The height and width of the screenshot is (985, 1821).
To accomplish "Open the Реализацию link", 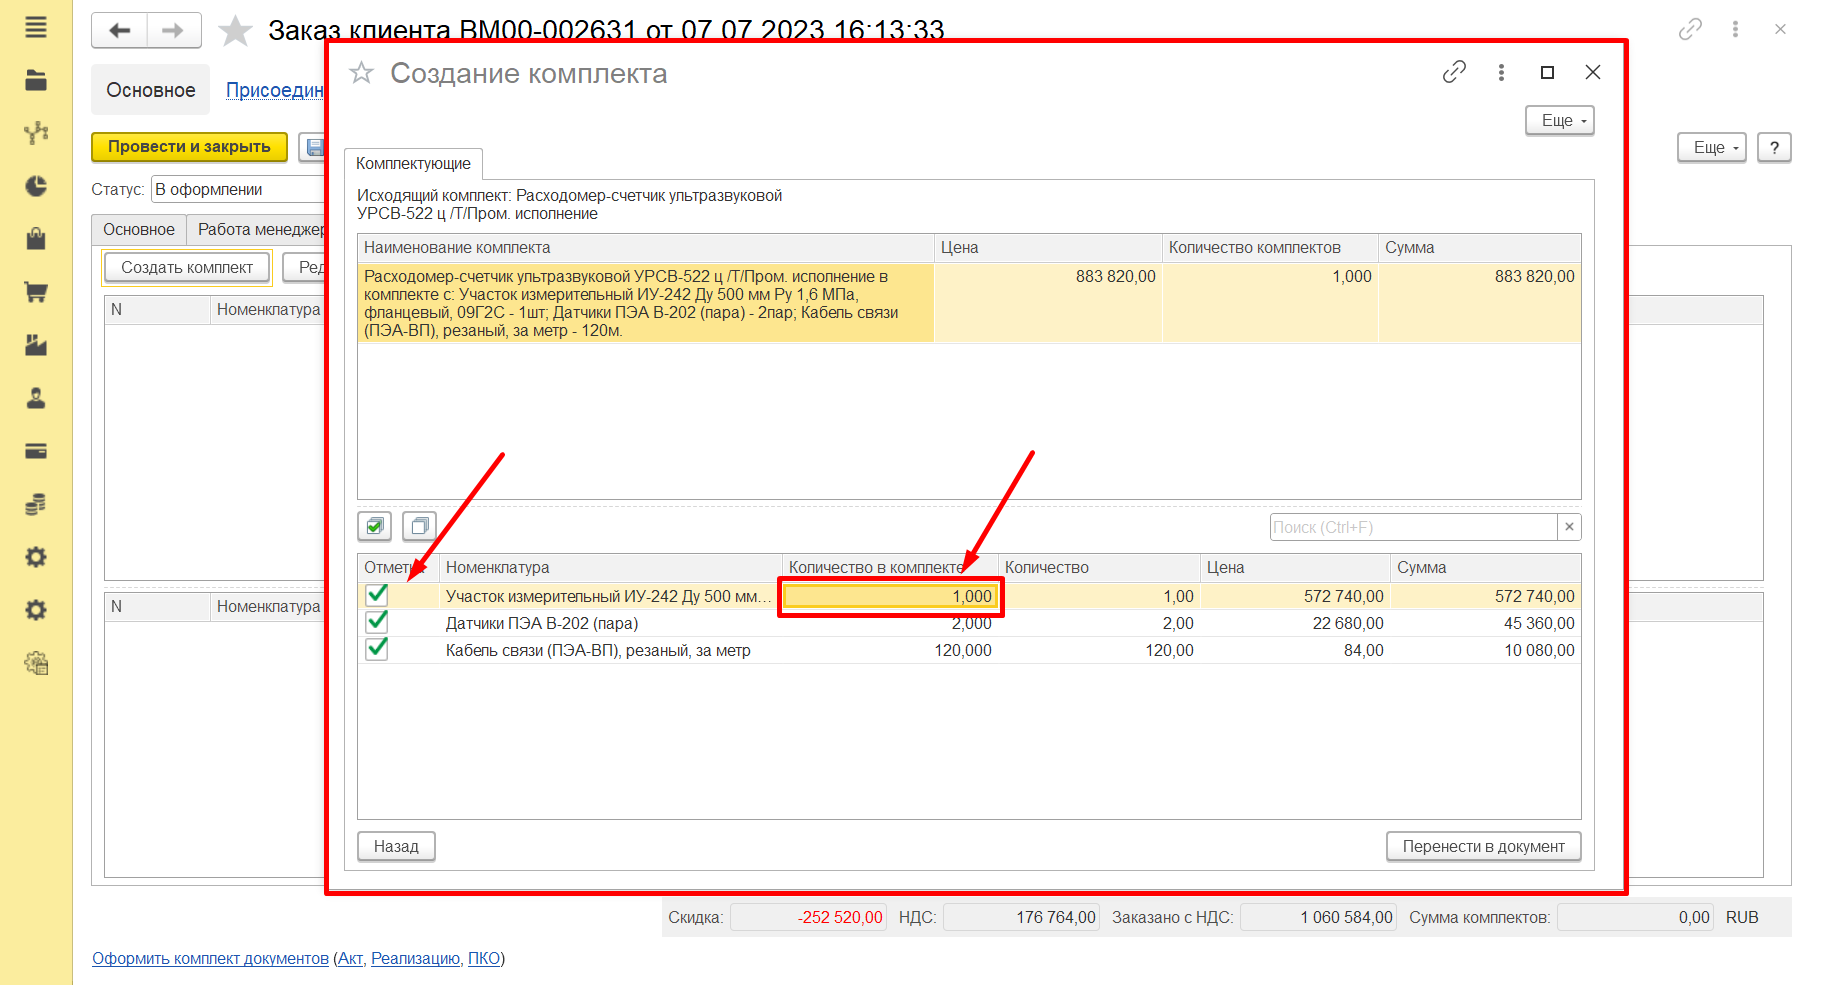I will (x=416, y=958).
